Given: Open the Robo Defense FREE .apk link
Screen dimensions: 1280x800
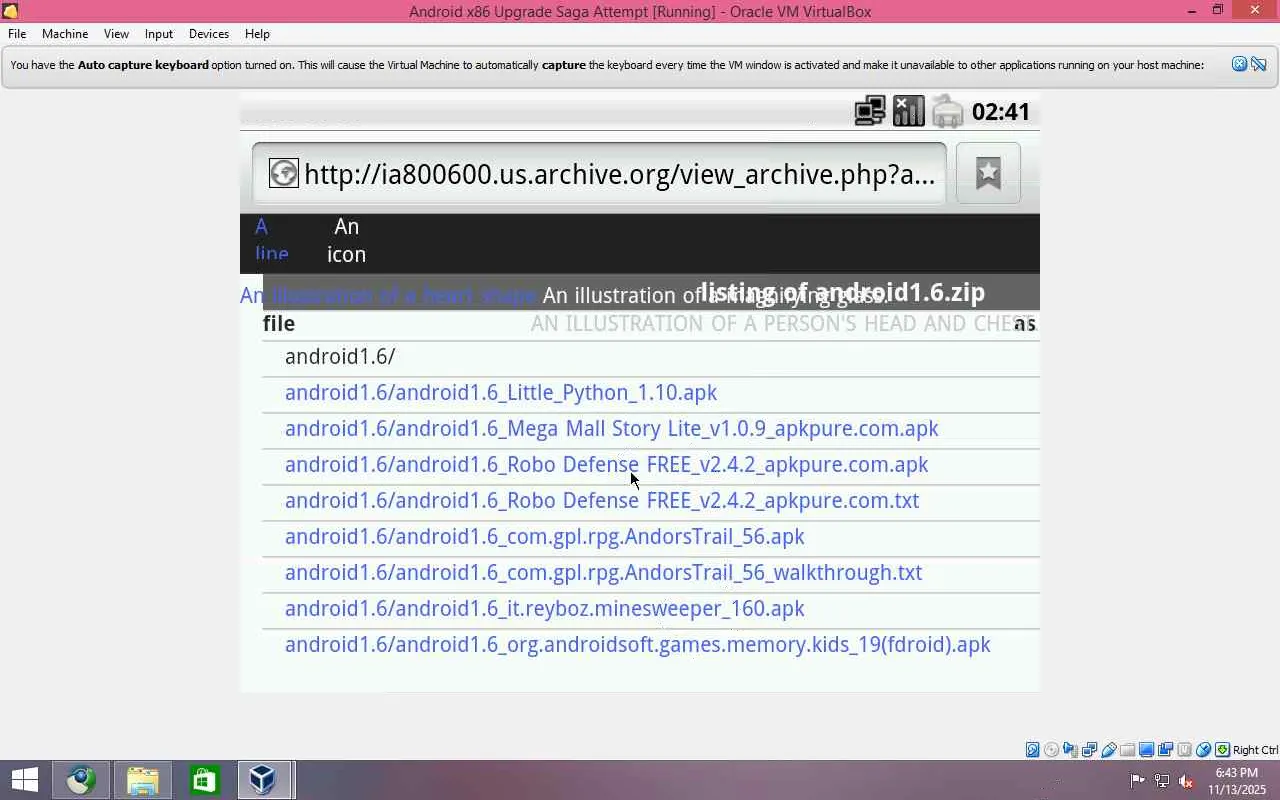Looking at the screenshot, I should point(607,465).
